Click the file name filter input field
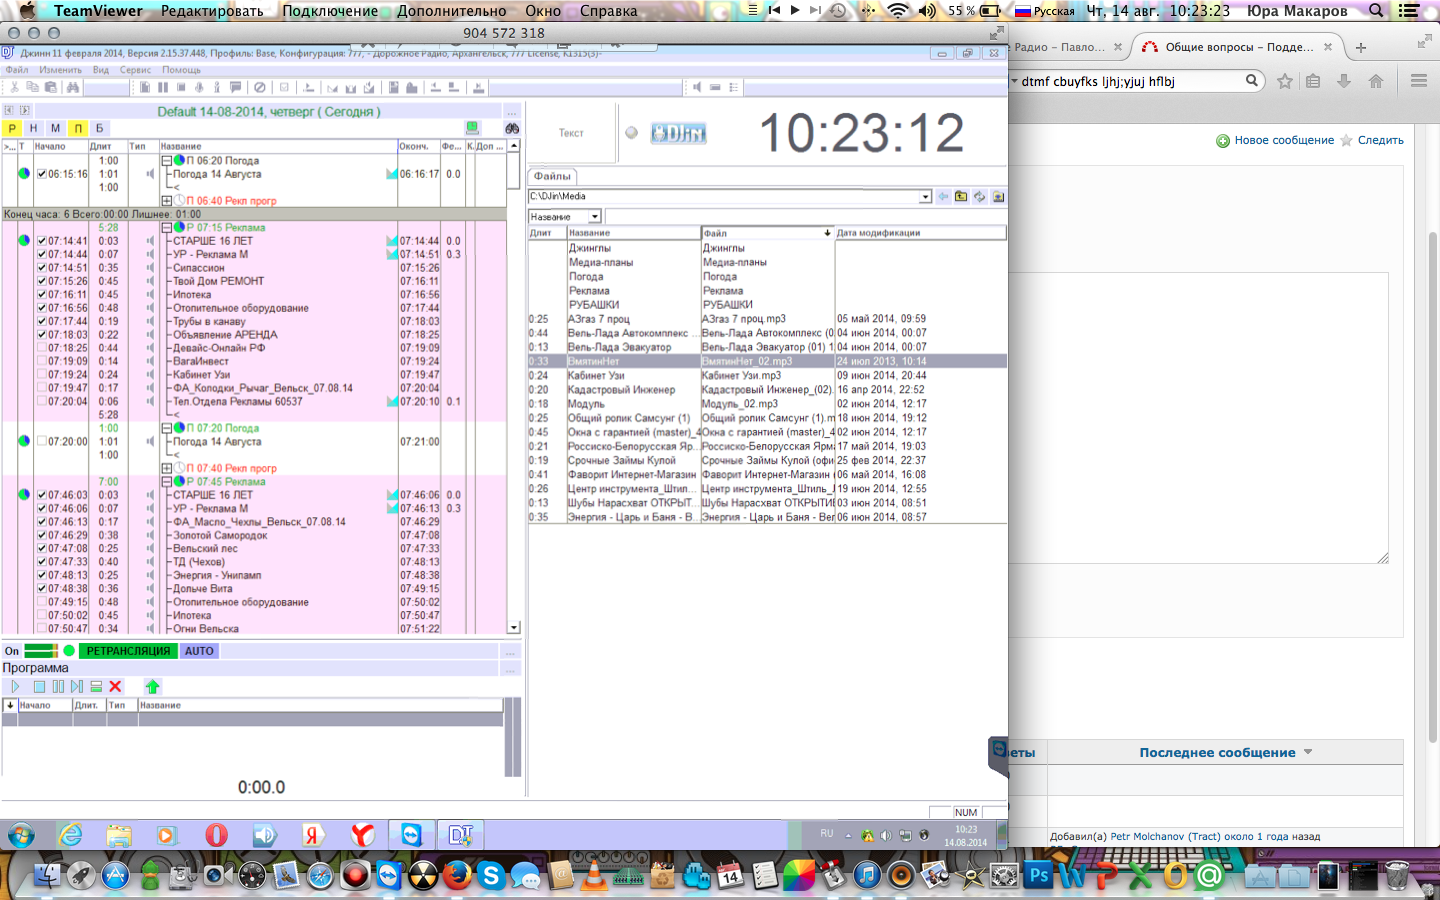1440x900 pixels. (805, 217)
